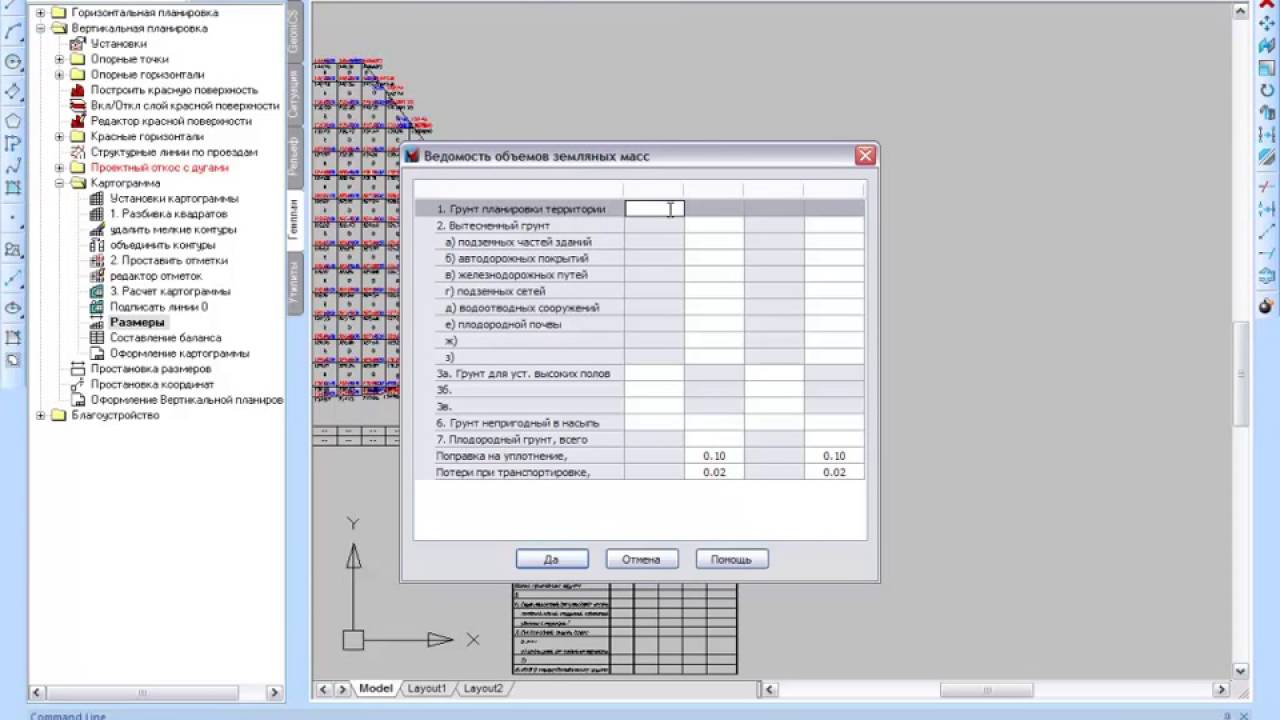
Task: Open Структурные линии по проездам
Action: pyautogui.click(x=174, y=152)
